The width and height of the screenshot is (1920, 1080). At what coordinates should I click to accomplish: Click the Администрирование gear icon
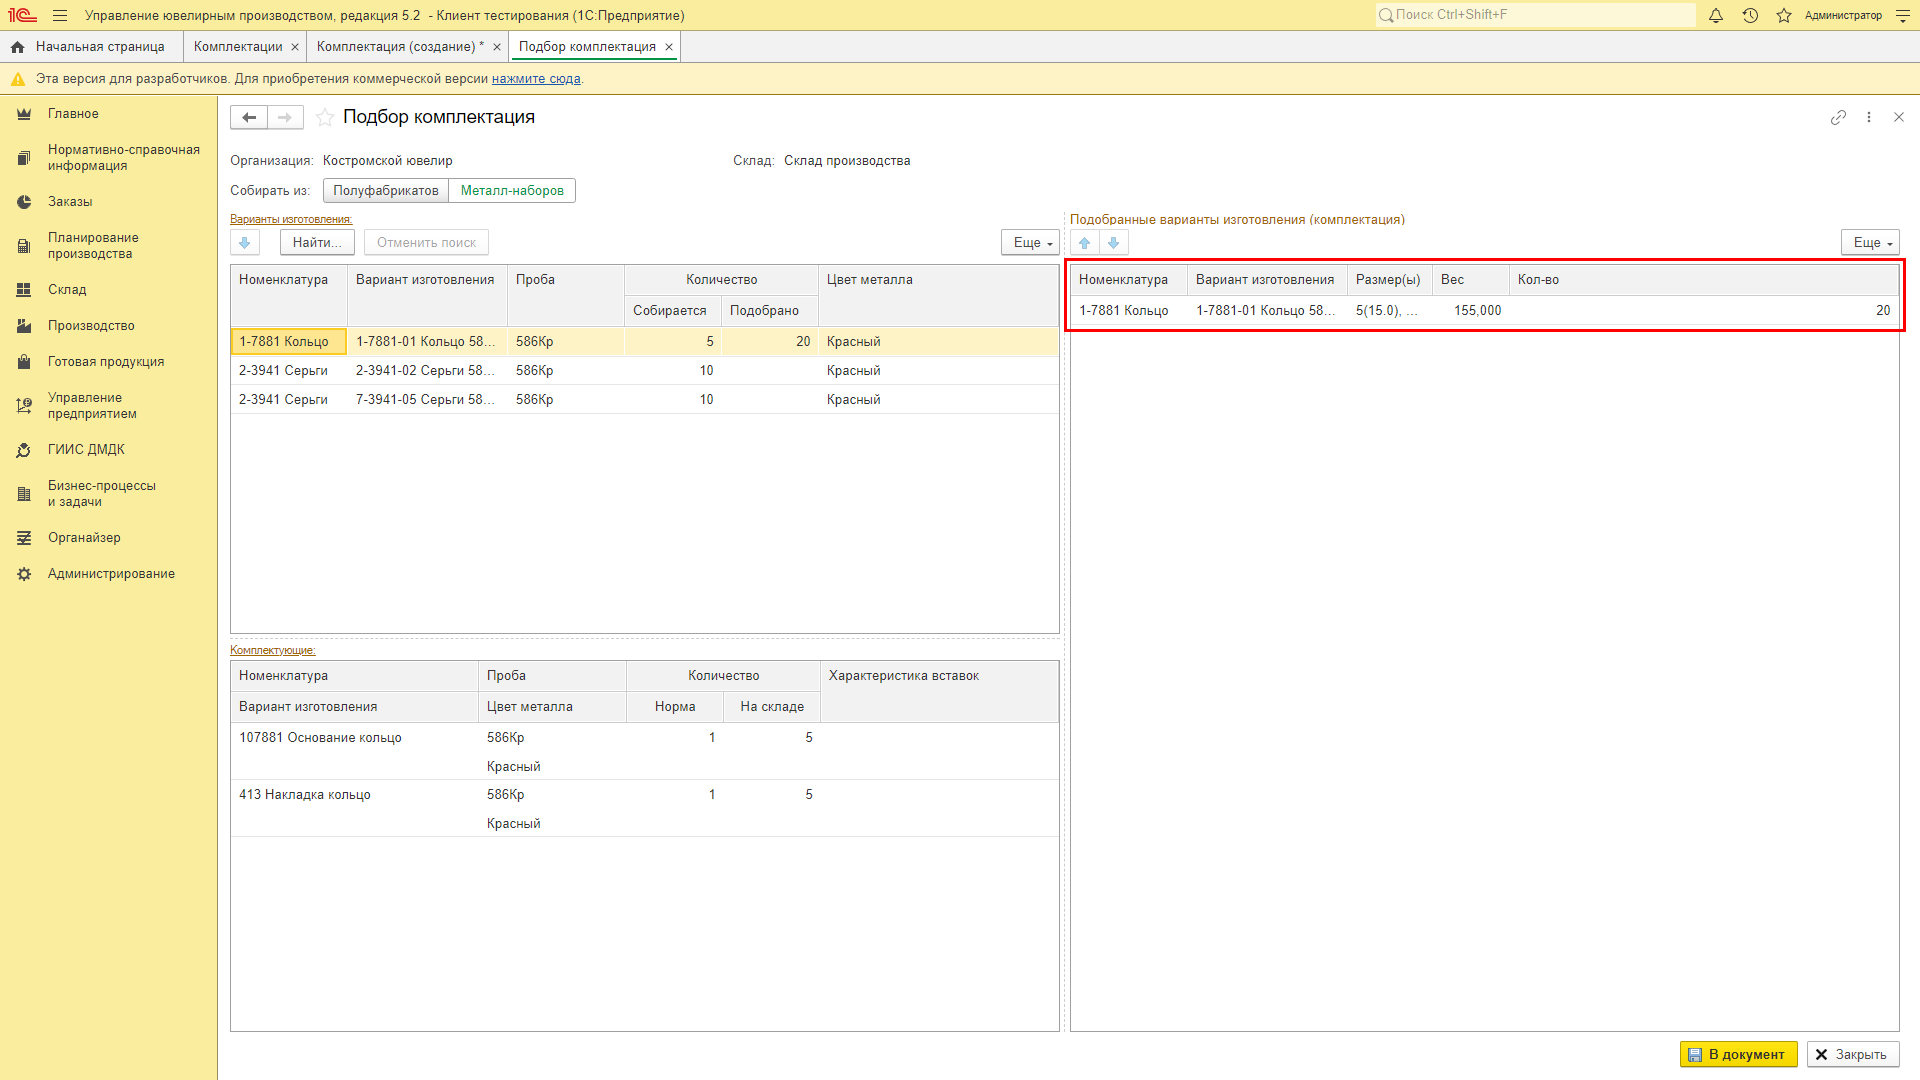click(24, 574)
